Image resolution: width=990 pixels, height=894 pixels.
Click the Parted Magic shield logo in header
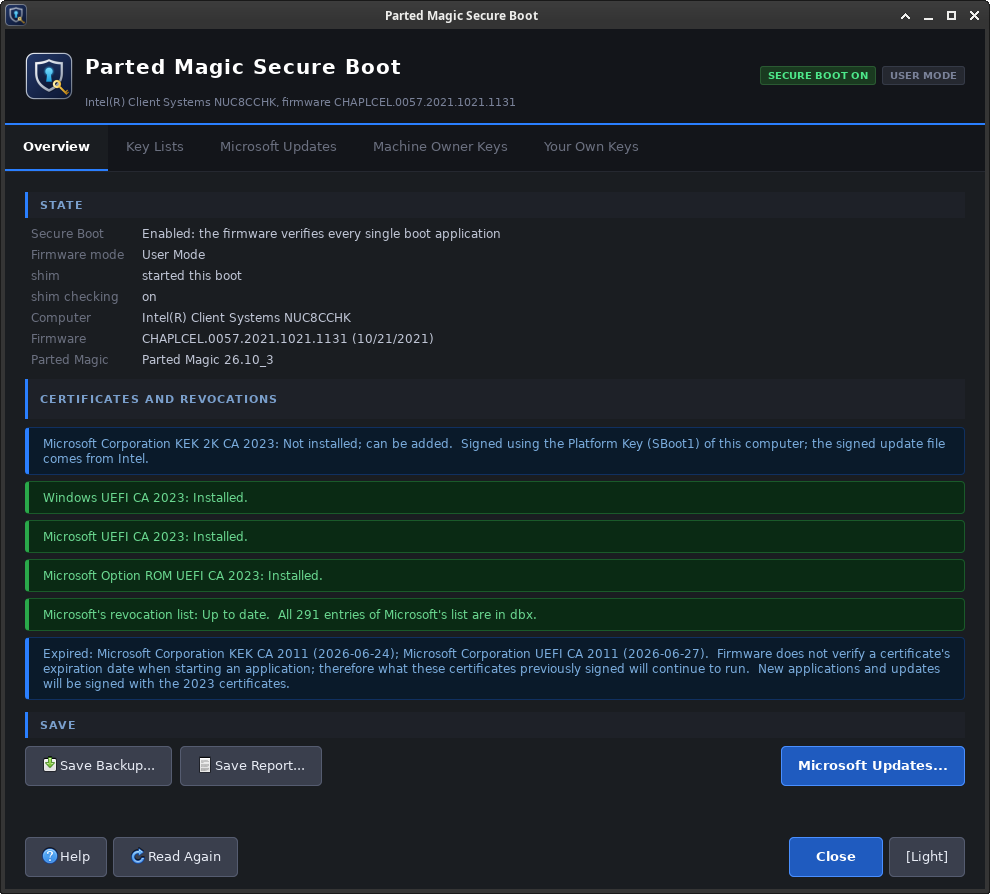[x=49, y=76]
